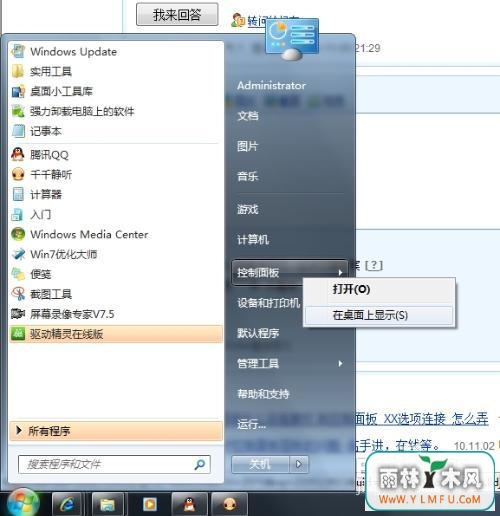Choose 打开(O) in the context menu

tap(379, 289)
